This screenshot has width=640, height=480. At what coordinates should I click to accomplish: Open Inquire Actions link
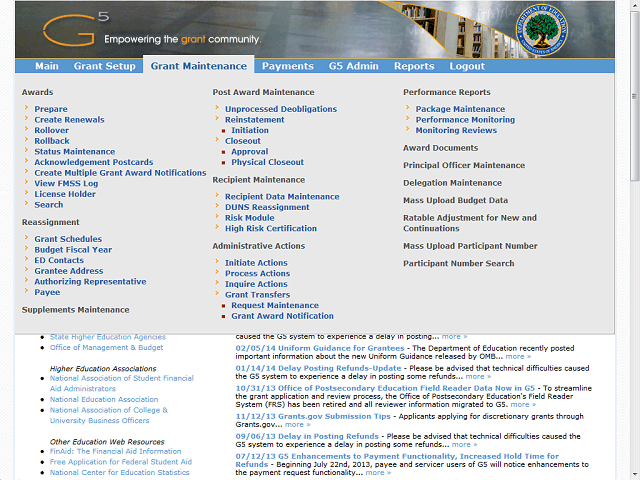pos(256,284)
